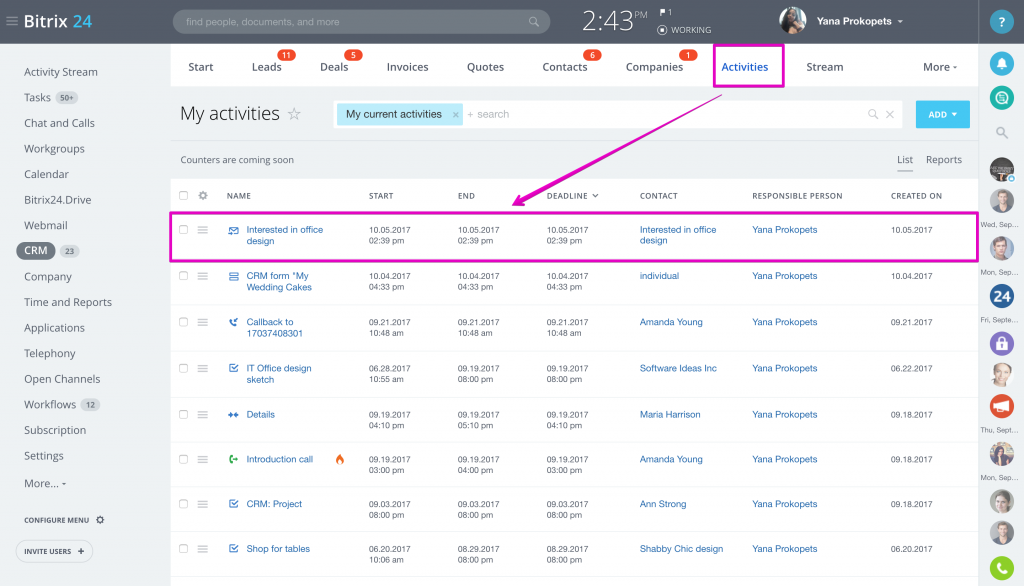Image resolution: width=1024 pixels, height=586 pixels.
Task: Open row menu for CRM form My Wedding Cakes
Action: point(203,276)
